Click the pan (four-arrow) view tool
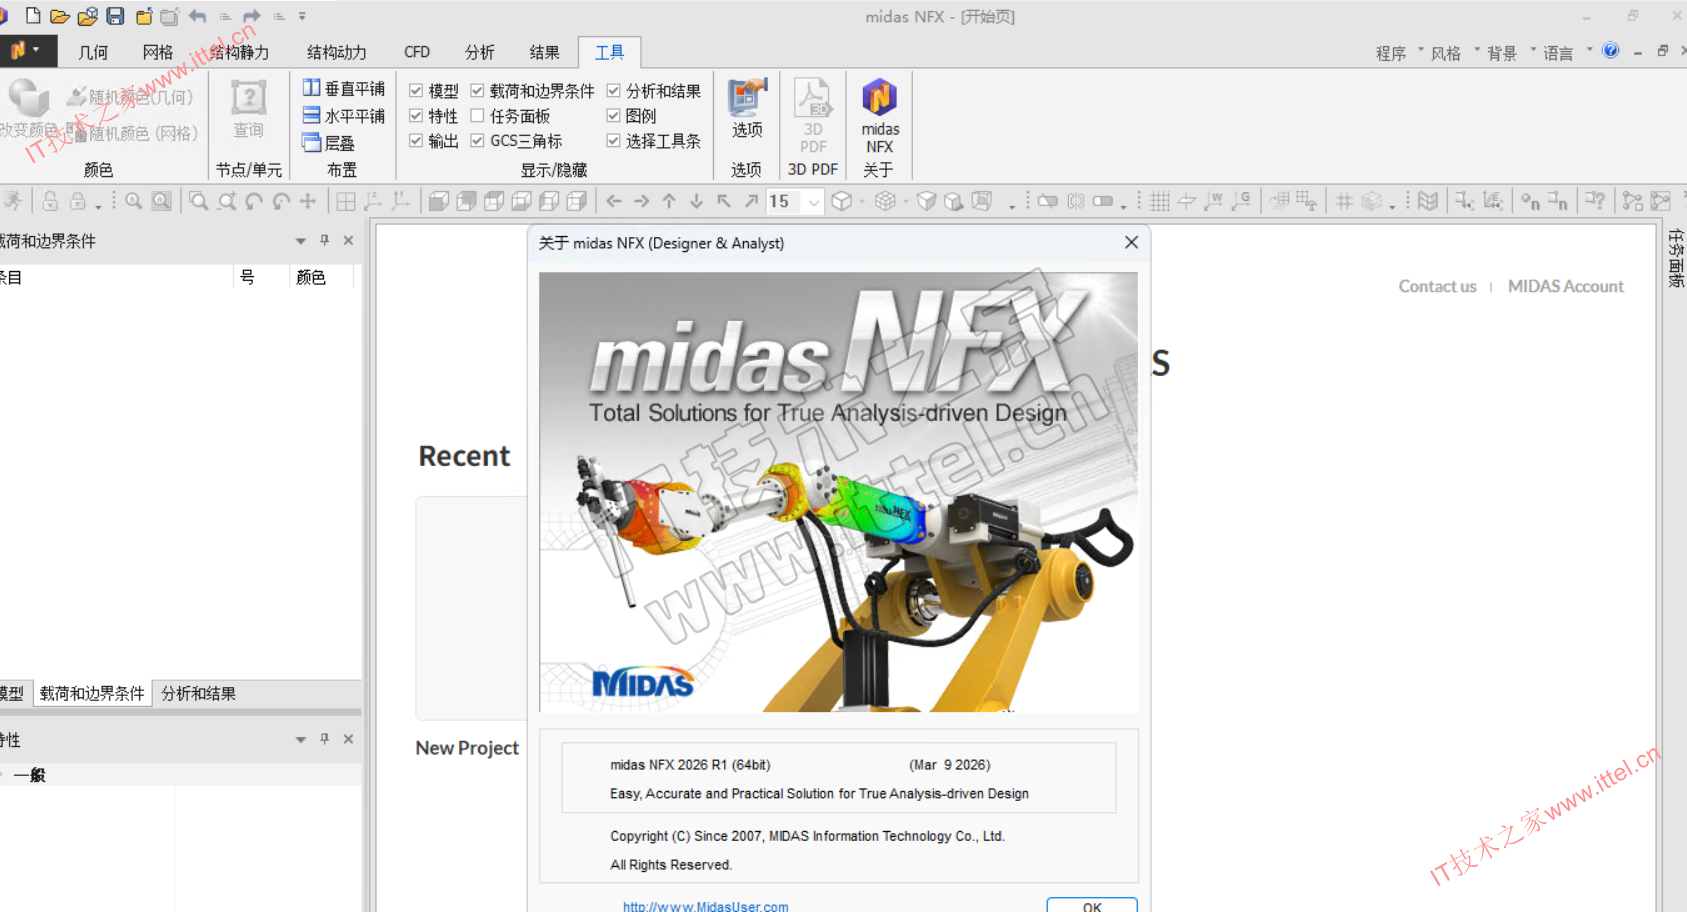Image resolution: width=1687 pixels, height=912 pixels. coord(308,202)
